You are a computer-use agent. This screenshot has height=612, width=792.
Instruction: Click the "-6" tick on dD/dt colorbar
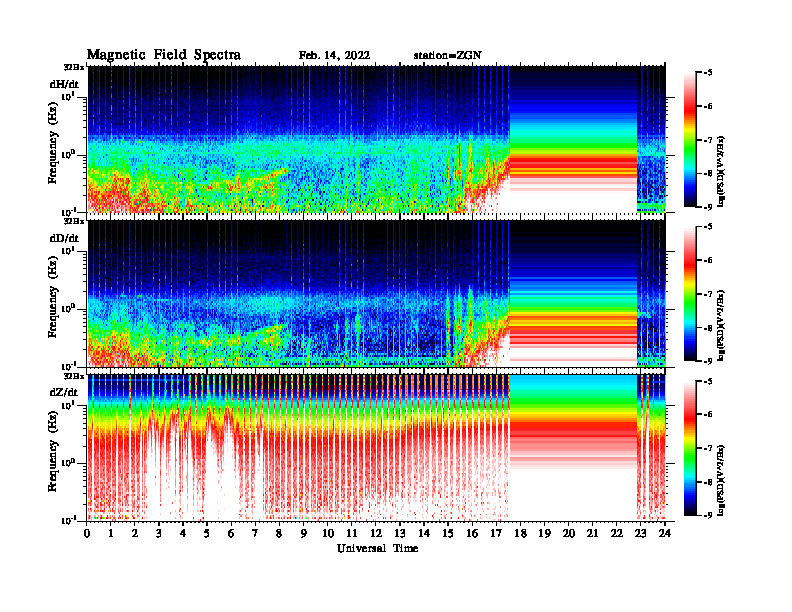click(707, 261)
